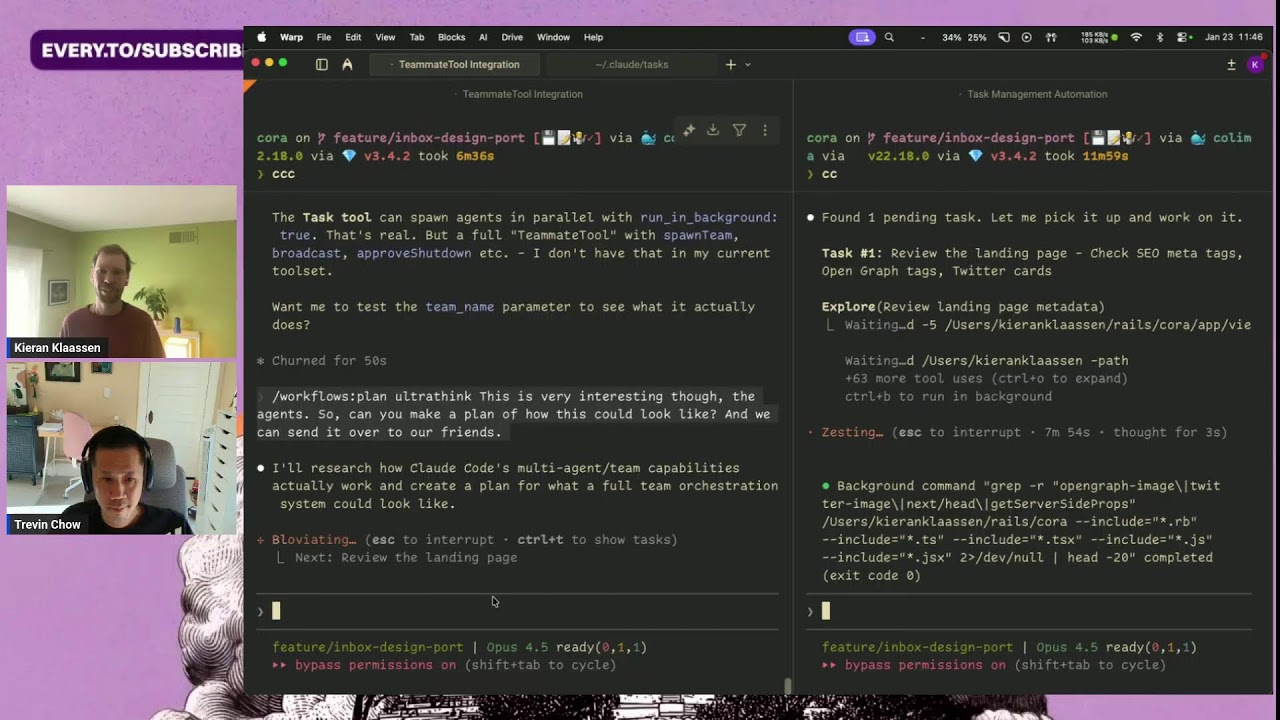Viewport: 1280px width, 720px height.
Task: Click '+63 more tool uses' line
Action: [x=986, y=379]
